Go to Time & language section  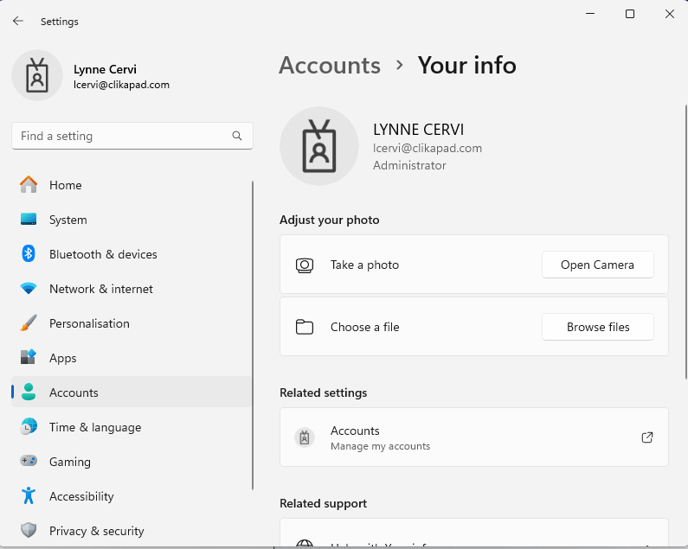click(x=95, y=427)
